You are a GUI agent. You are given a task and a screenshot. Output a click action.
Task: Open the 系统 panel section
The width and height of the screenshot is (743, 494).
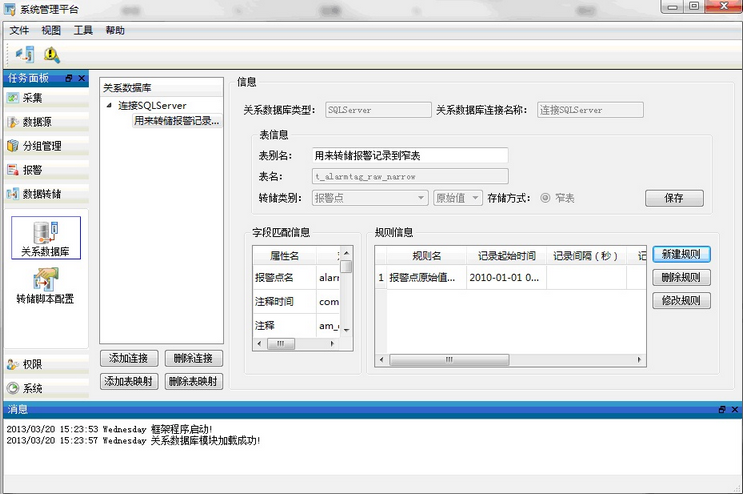(x=46, y=388)
